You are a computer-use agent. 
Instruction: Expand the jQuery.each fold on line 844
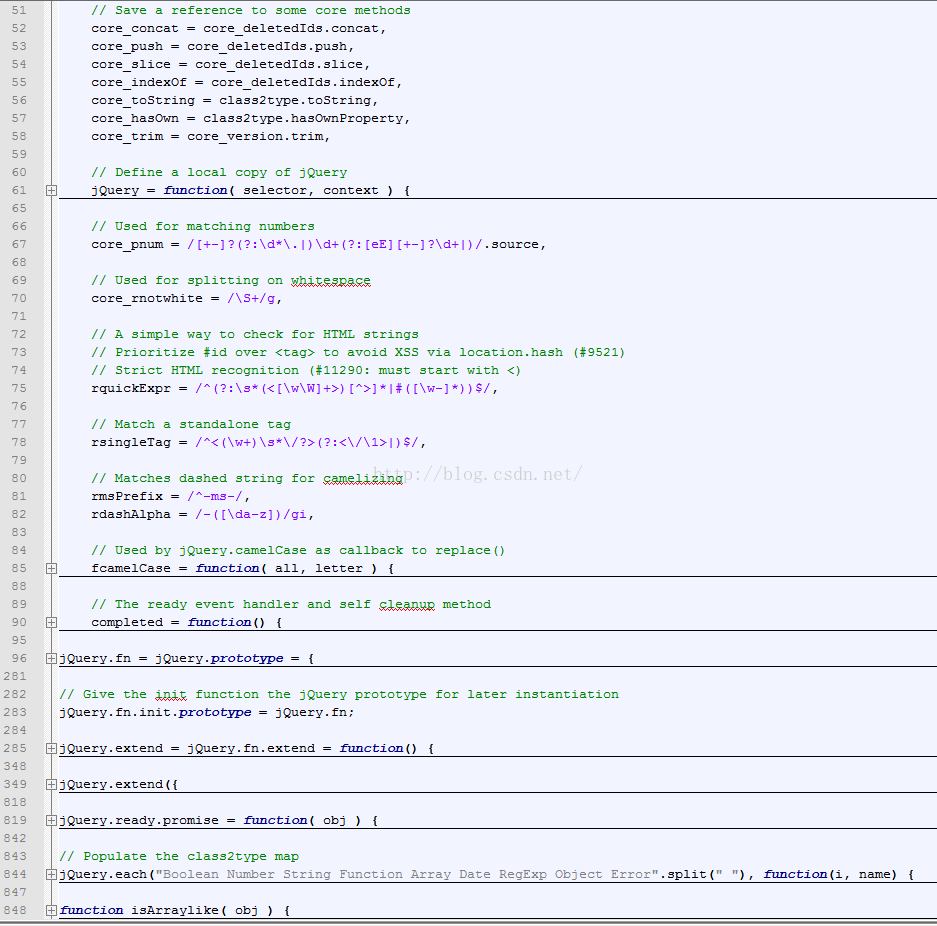[x=51, y=875]
